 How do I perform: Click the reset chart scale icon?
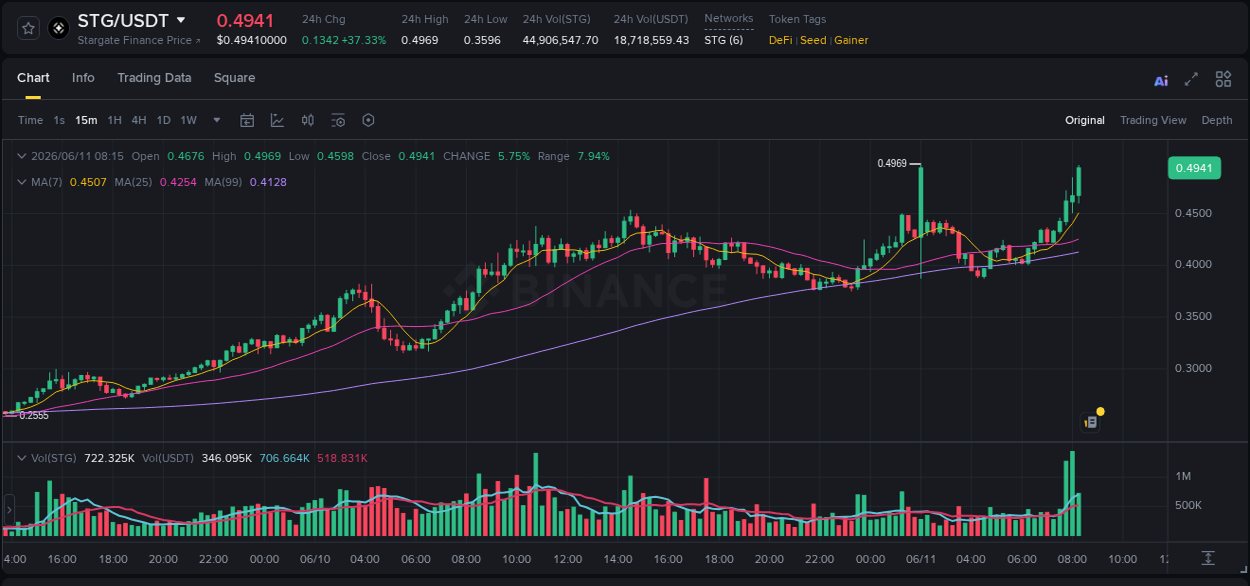(x=1208, y=557)
